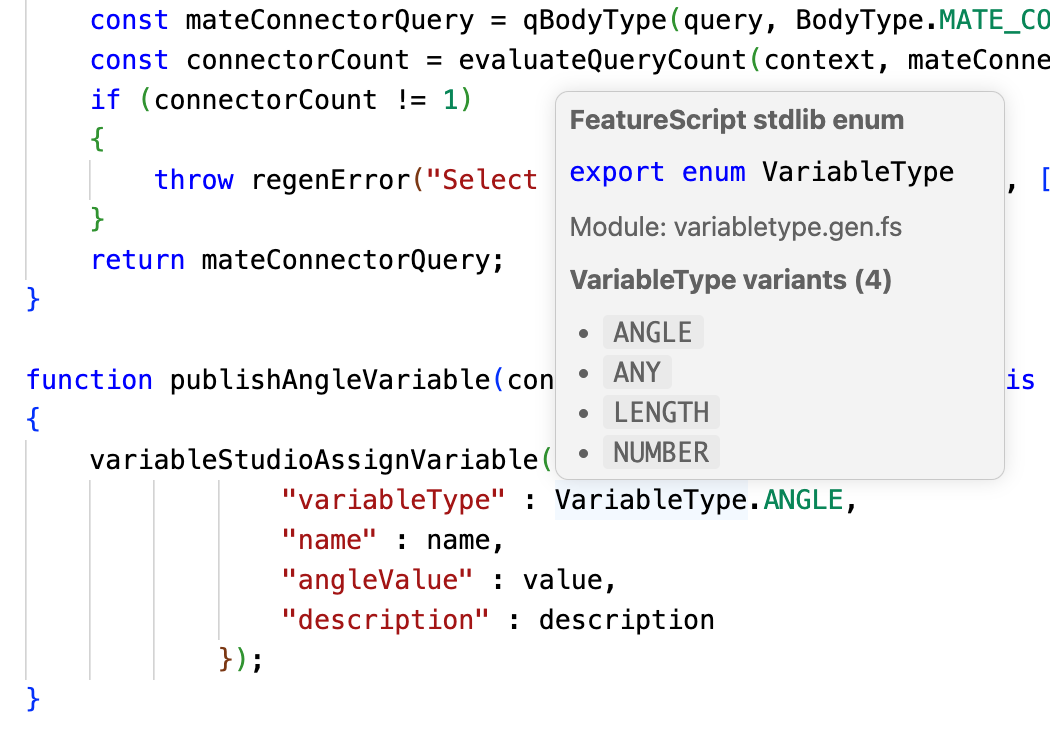Click the 'function' keyword
The height and width of the screenshot is (746, 1050).
click(x=89, y=380)
